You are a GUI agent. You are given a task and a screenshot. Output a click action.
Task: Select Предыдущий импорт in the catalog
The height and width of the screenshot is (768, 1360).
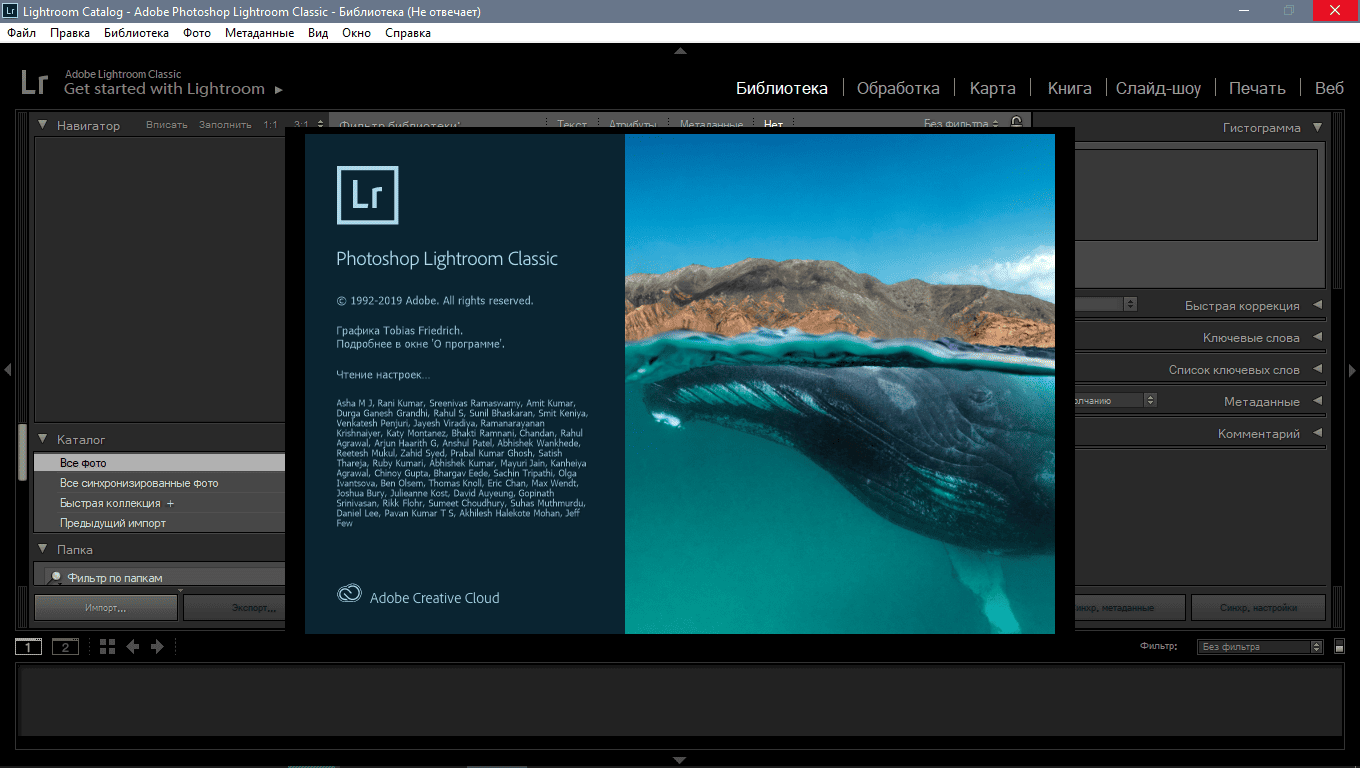pyautogui.click(x=160, y=523)
